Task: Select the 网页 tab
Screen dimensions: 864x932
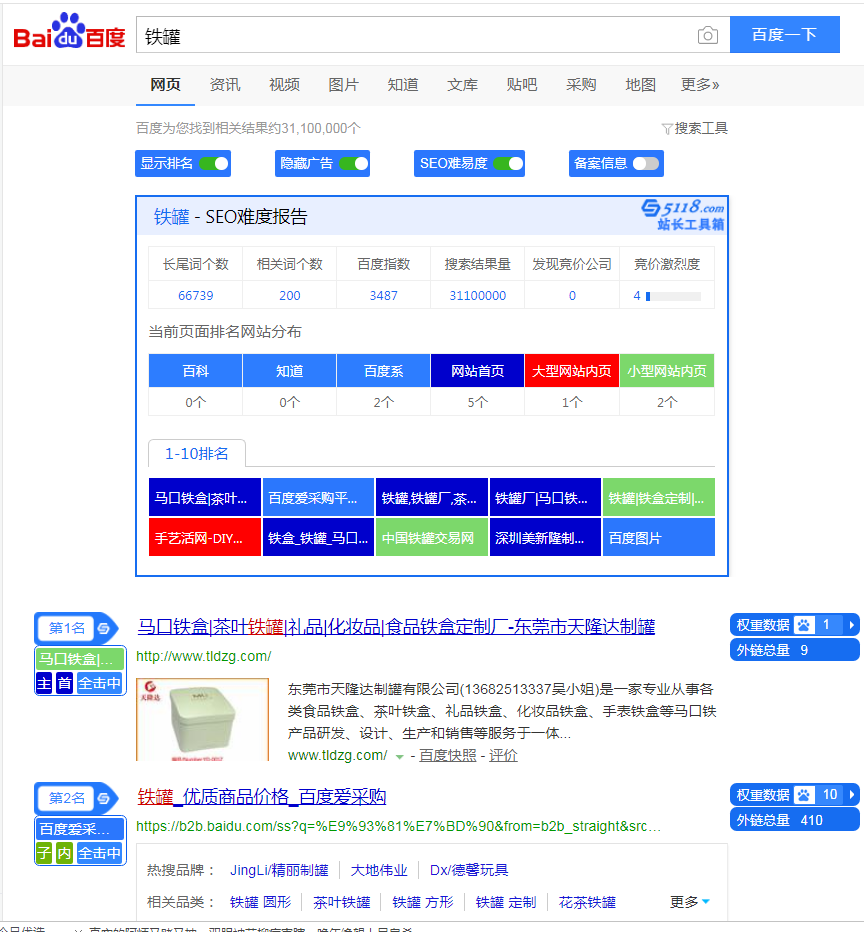Action: pos(165,84)
